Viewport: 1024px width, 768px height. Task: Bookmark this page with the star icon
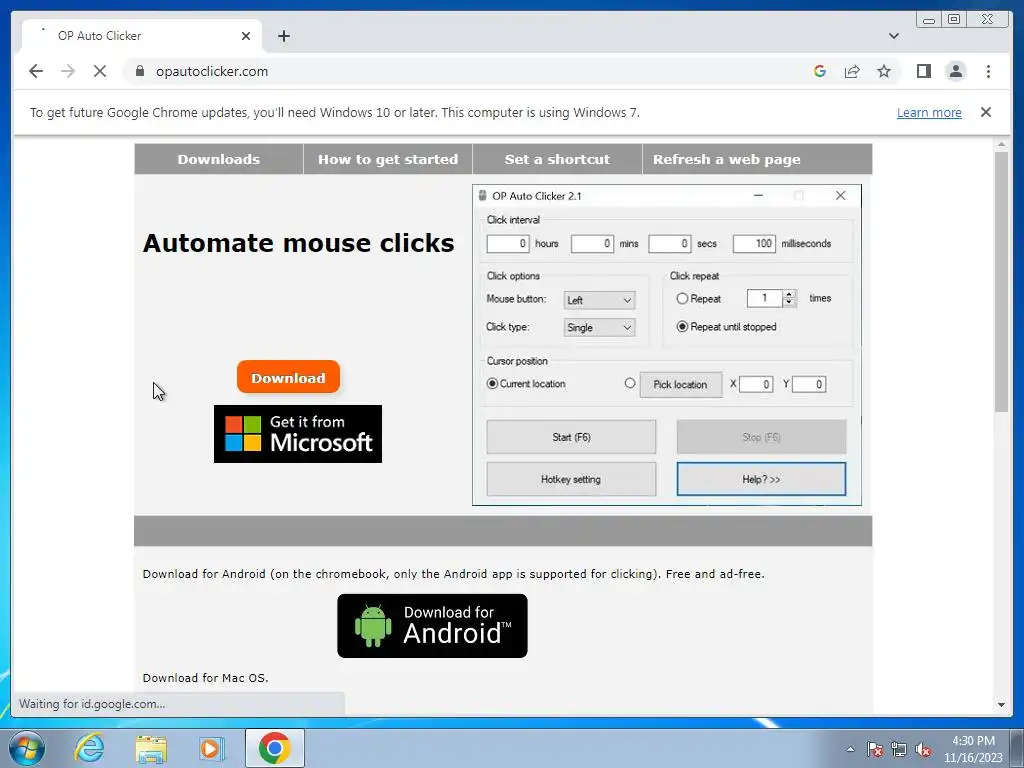click(x=884, y=71)
